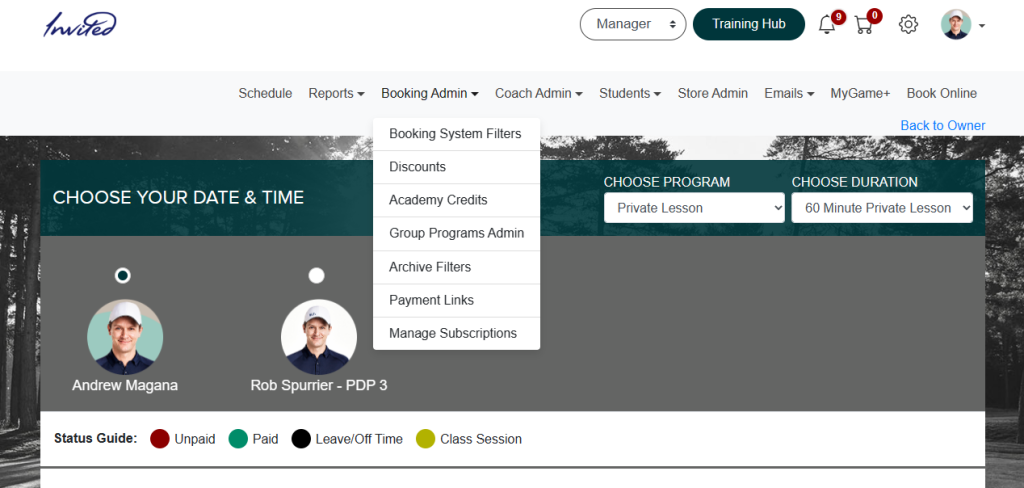The image size is (1024, 488).
Task: Click Rob Spurrier's coach photo
Action: coord(319,337)
